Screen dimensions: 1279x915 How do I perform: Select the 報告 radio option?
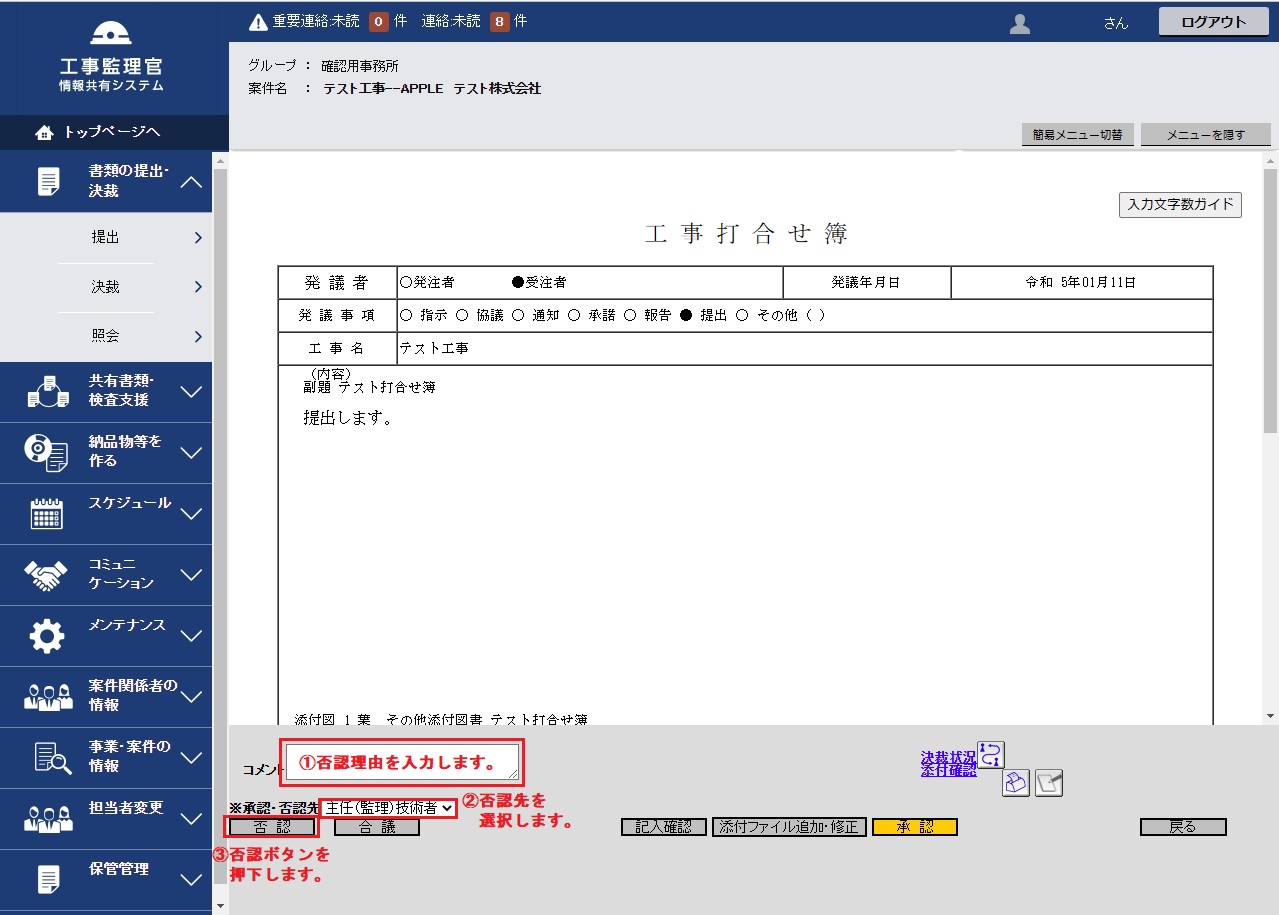[x=630, y=315]
